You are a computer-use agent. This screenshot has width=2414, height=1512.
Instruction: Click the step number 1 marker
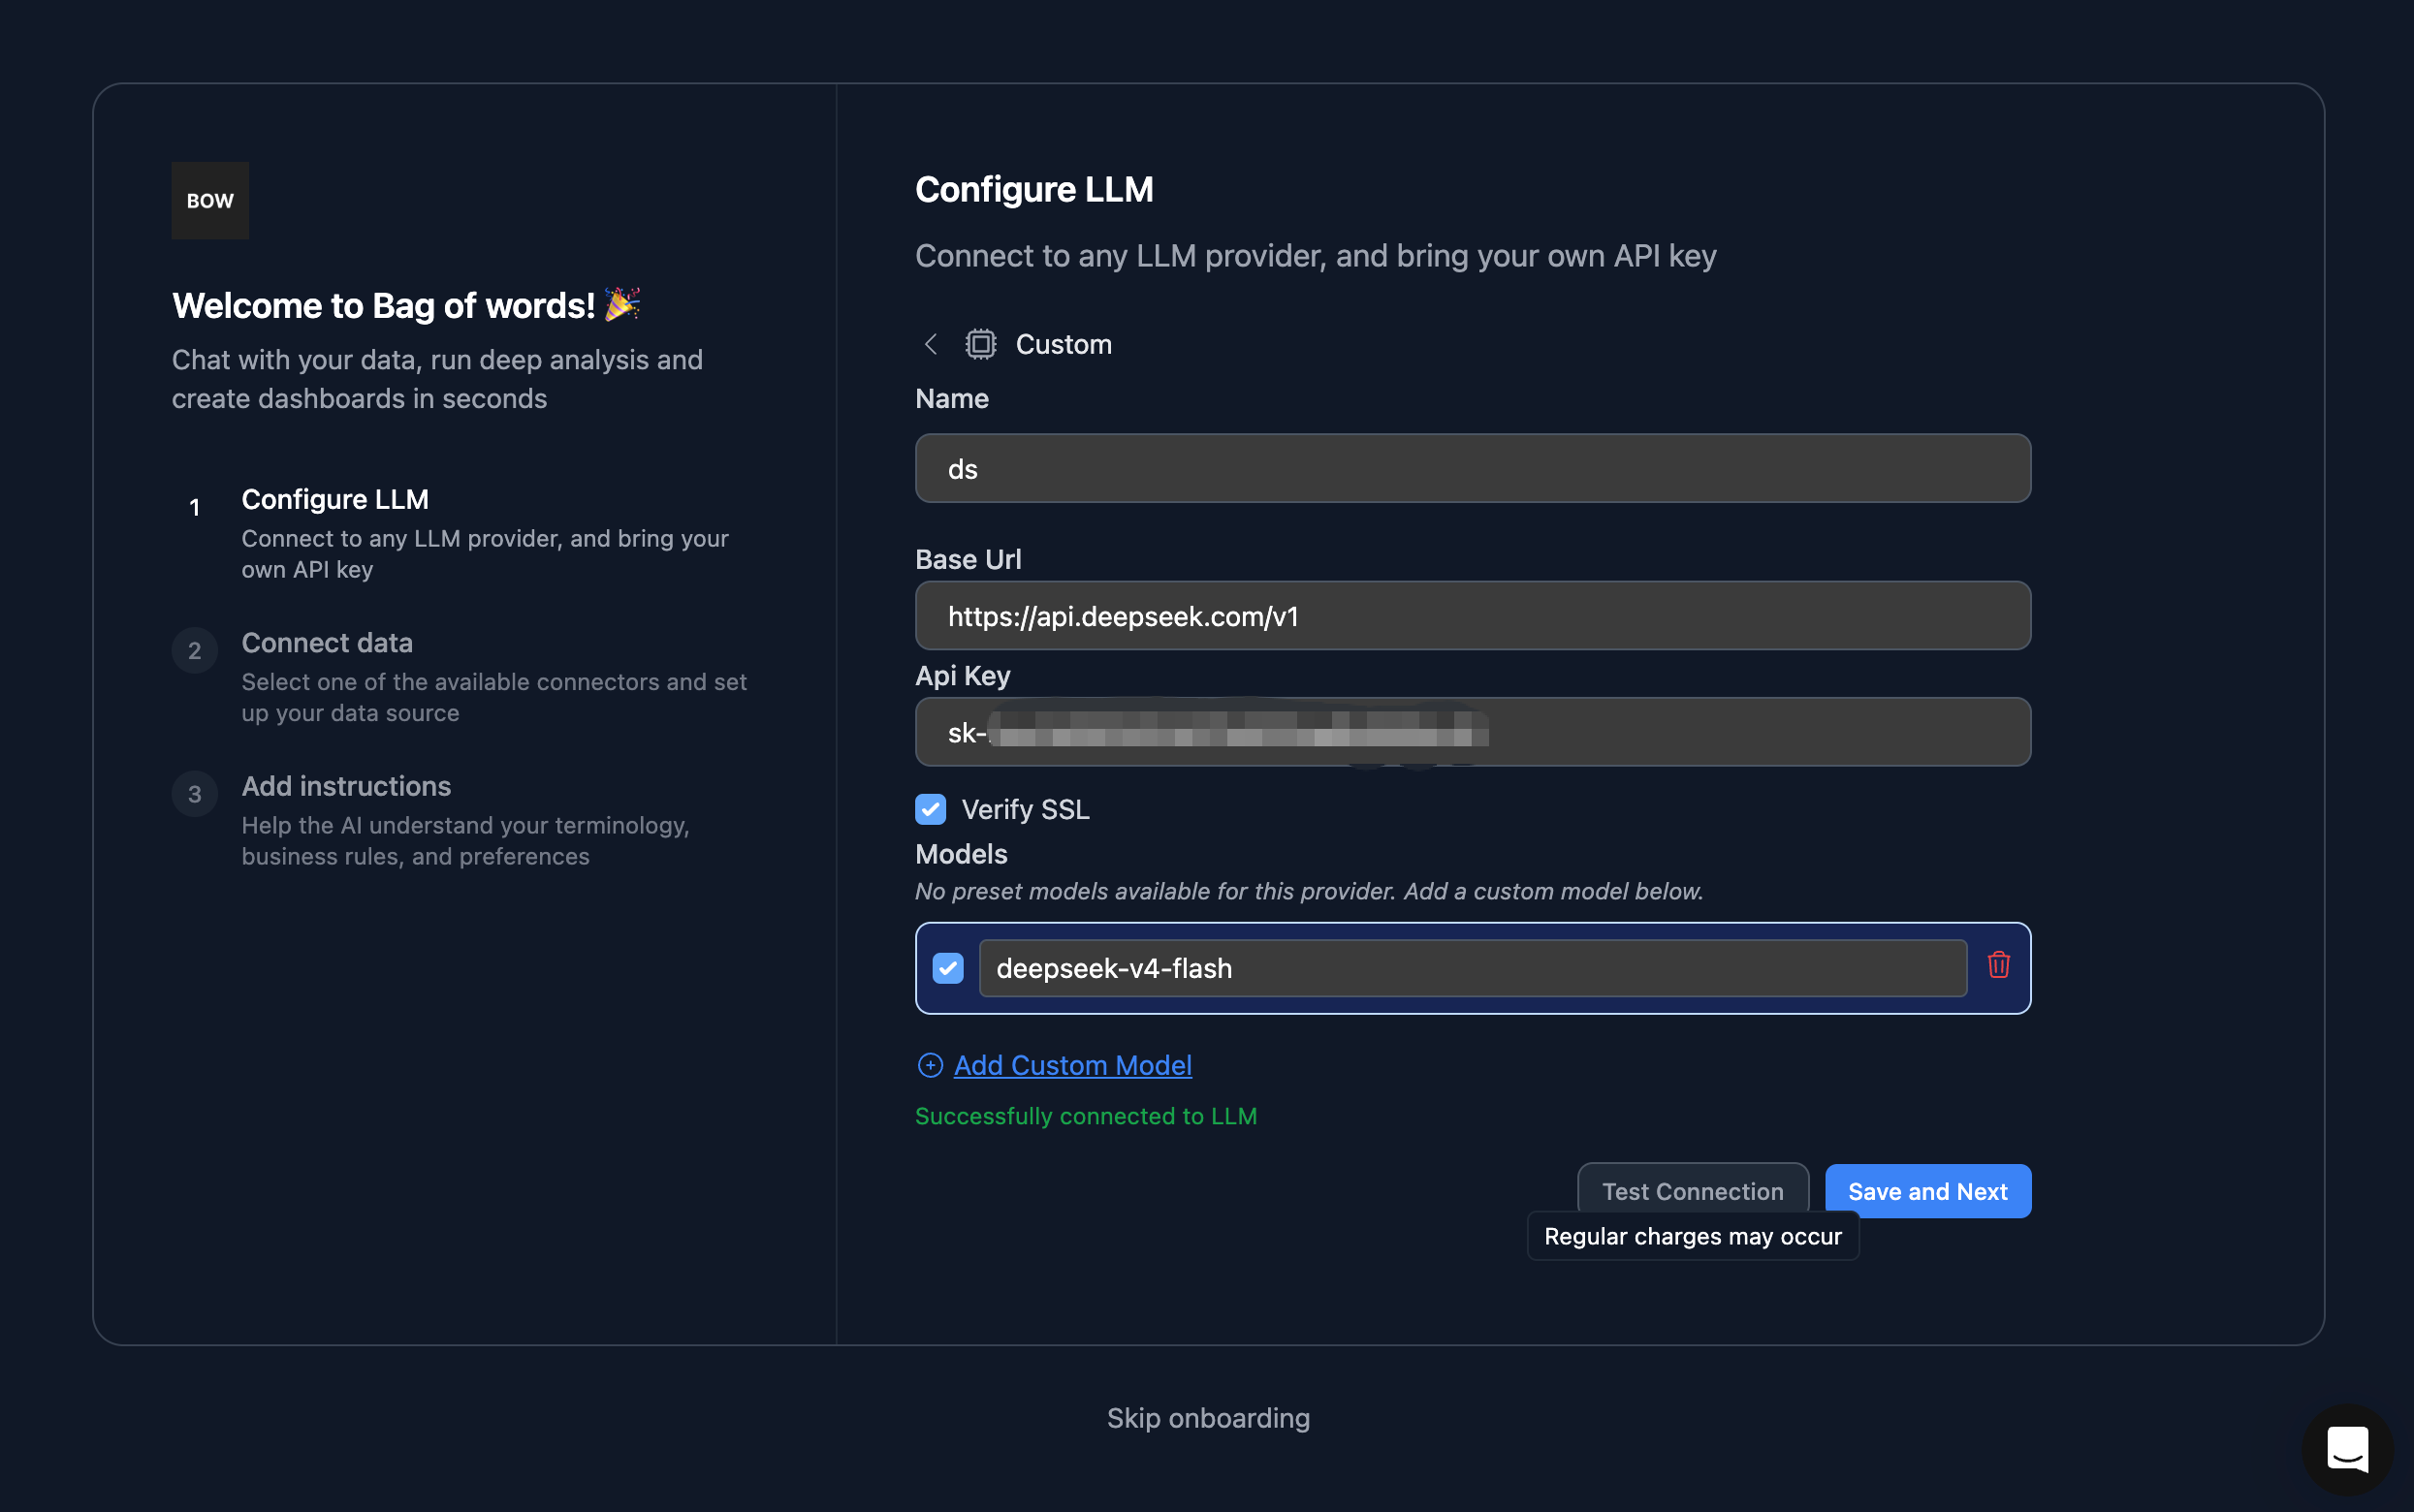point(195,507)
